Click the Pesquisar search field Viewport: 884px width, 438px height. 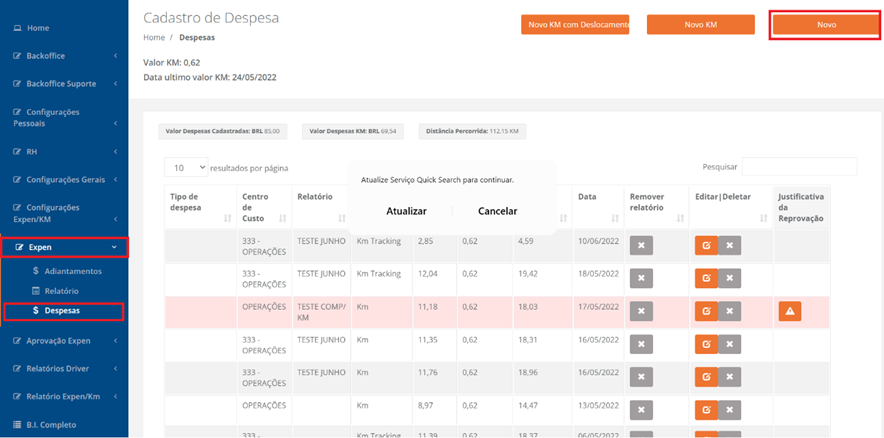pos(799,167)
